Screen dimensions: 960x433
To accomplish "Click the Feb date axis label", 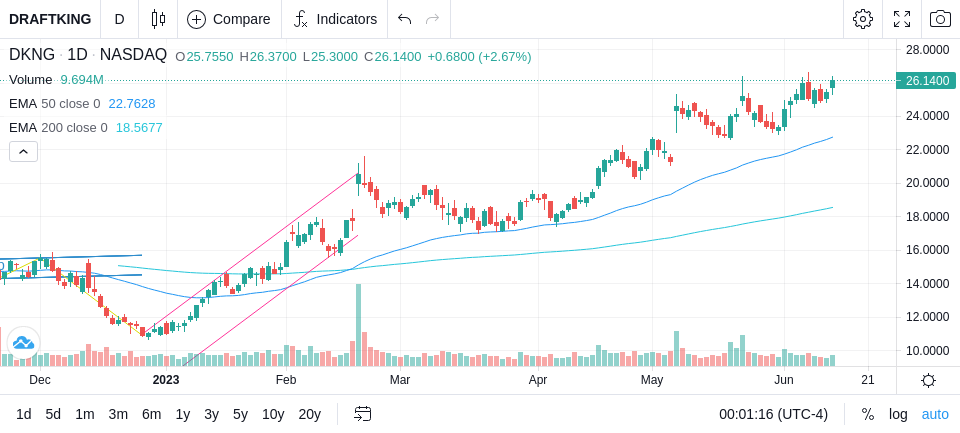I will pyautogui.click(x=286, y=380).
